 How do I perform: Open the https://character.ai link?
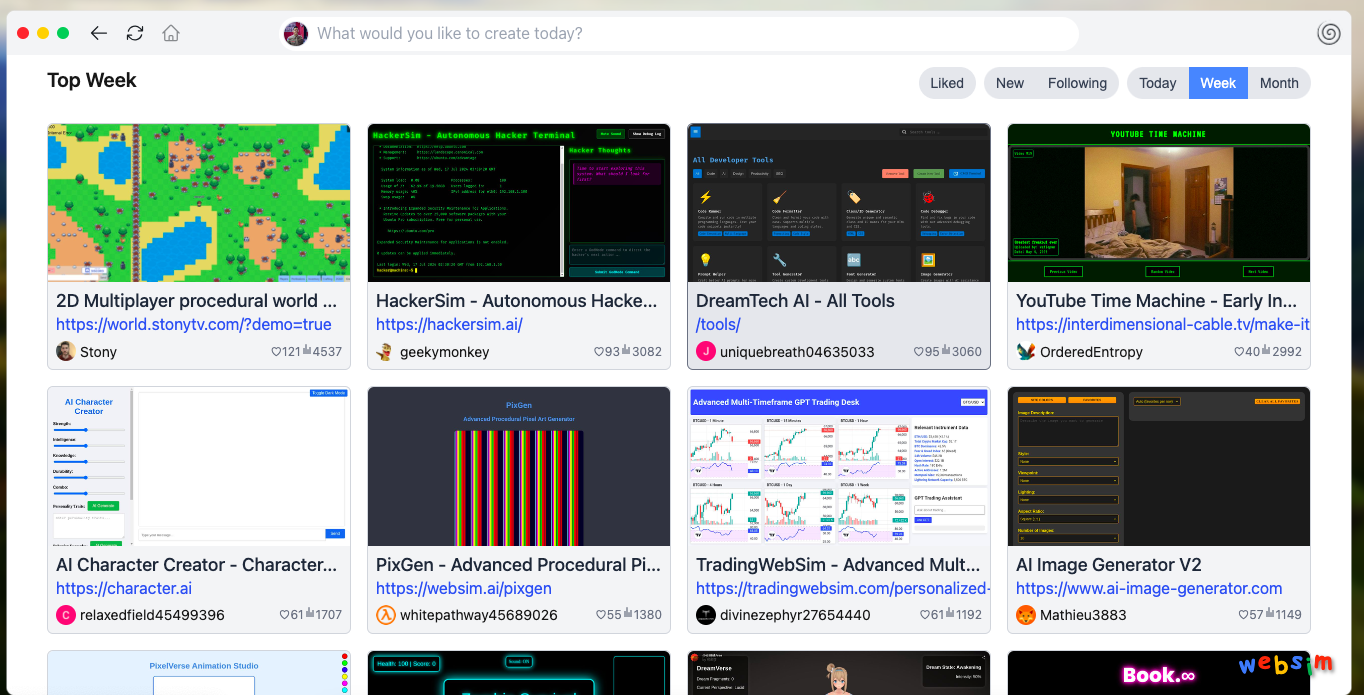pos(123,588)
